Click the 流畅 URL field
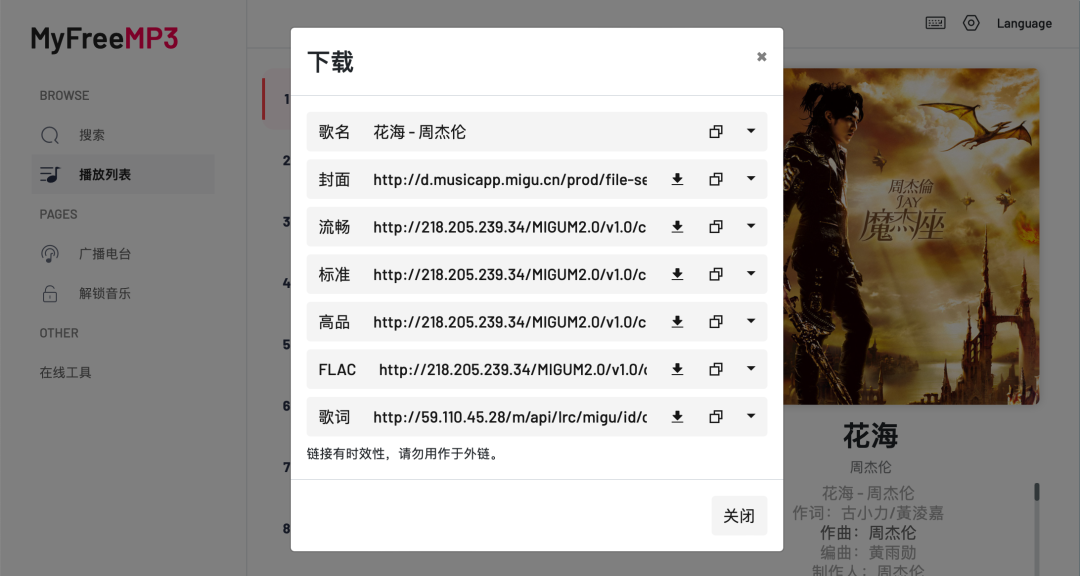This screenshot has height=576, width=1080. point(510,227)
